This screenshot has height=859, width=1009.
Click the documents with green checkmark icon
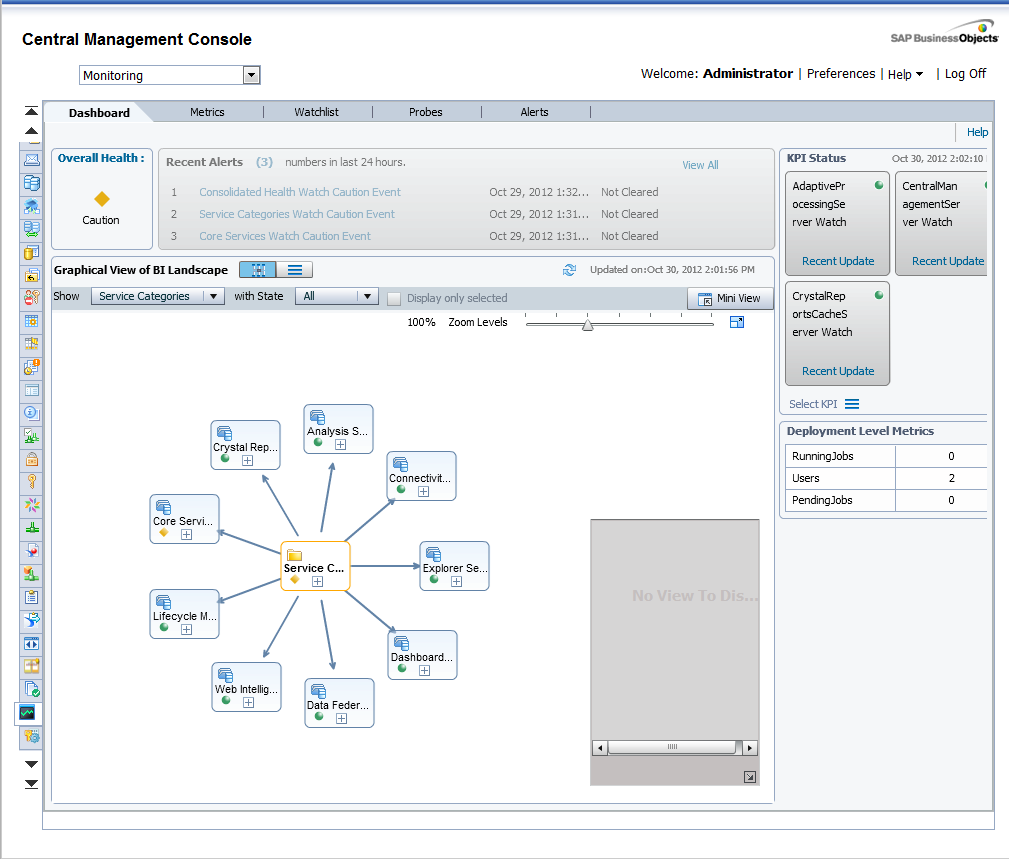tap(32, 689)
